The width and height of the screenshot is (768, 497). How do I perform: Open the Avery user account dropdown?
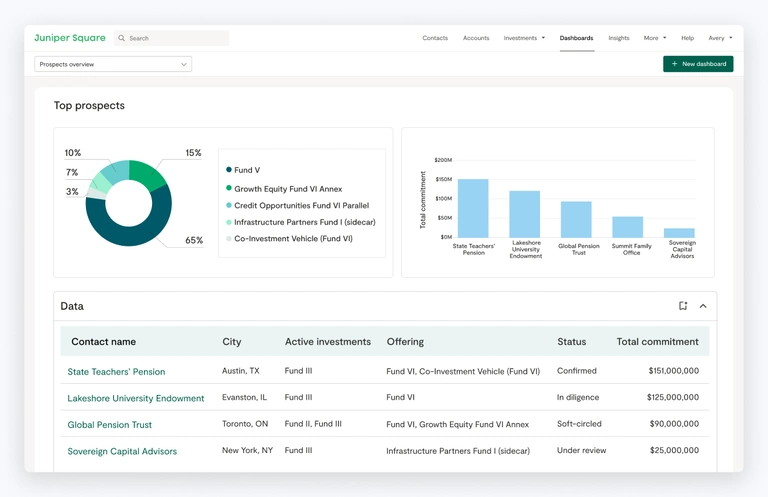point(720,38)
